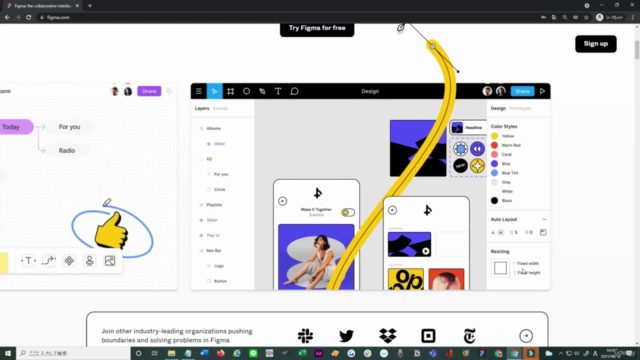Switch to the Assets tab
Image resolution: width=640 pixels, height=360 pixels.
(x=220, y=109)
